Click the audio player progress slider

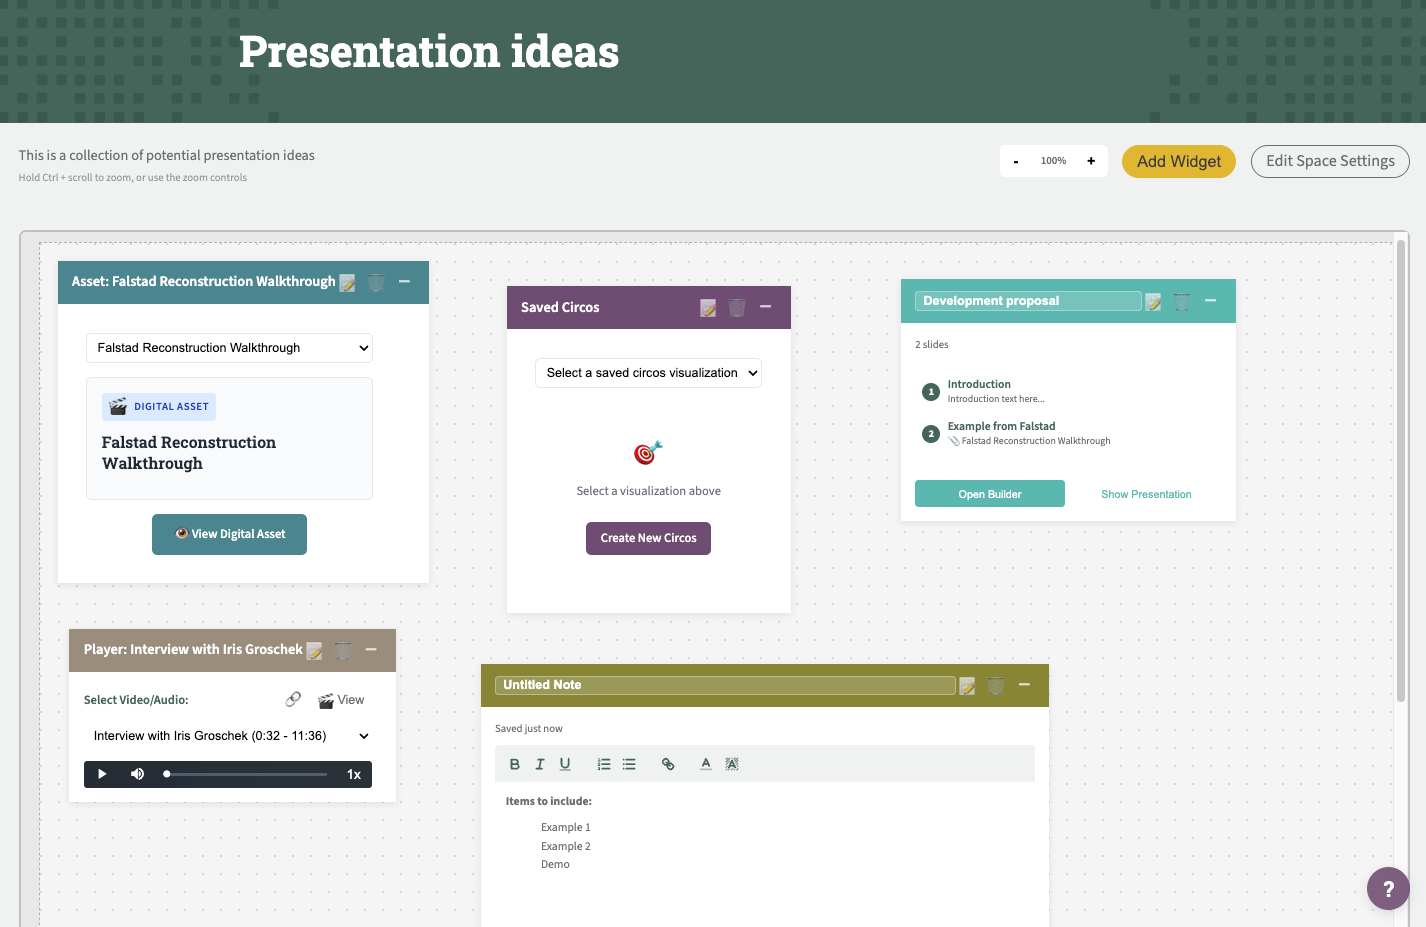(x=246, y=774)
